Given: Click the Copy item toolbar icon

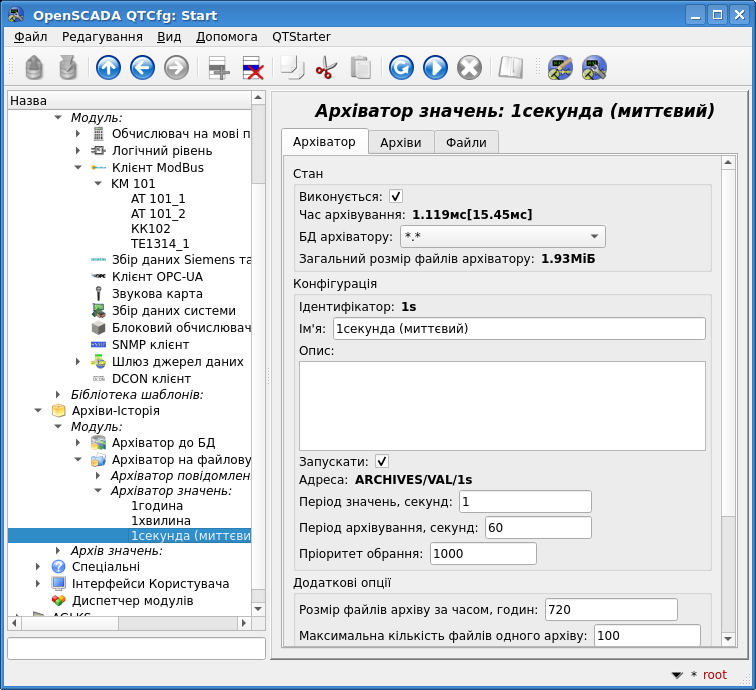Looking at the screenshot, I should [292, 67].
